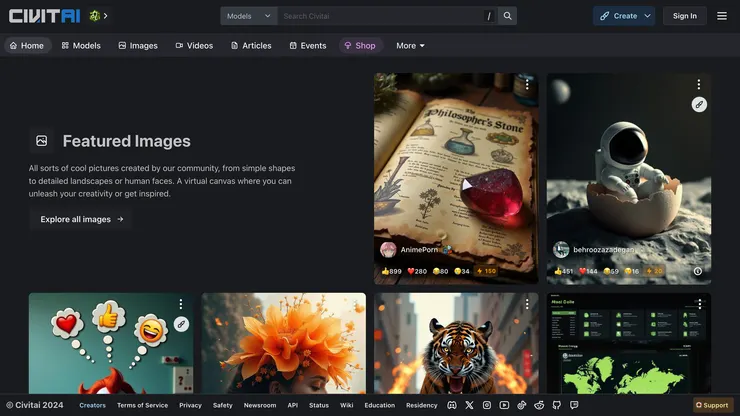
Task: Expand the More navigation dropdown
Action: [x=410, y=46]
